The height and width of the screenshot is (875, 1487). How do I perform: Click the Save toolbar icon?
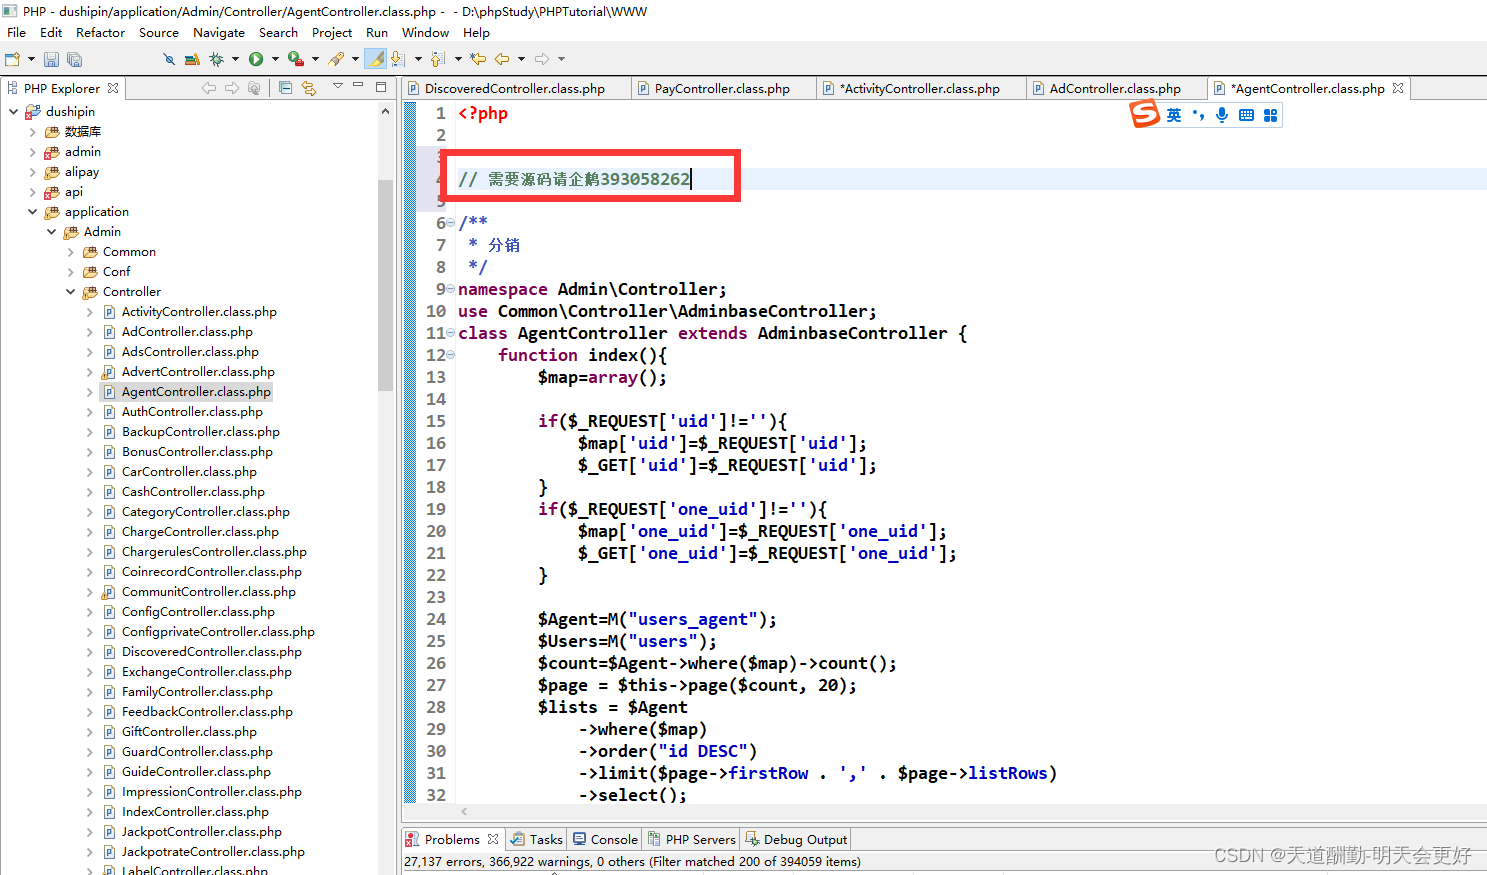(51, 59)
